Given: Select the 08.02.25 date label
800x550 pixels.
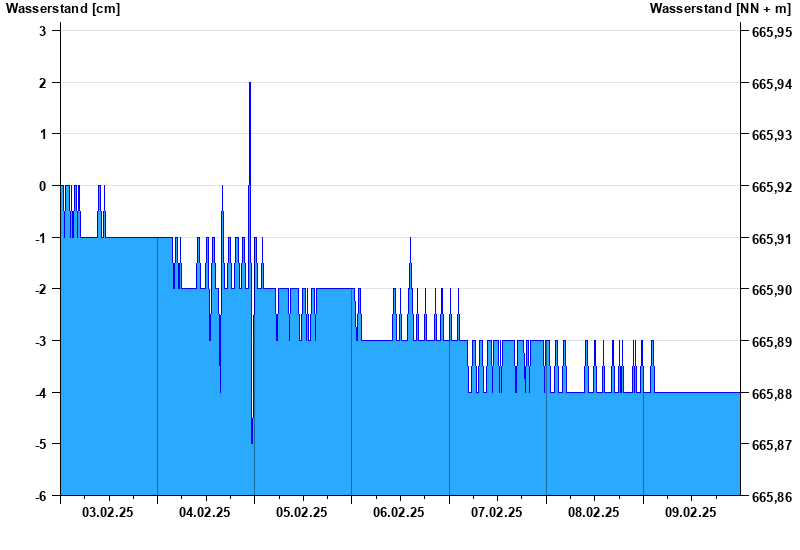Looking at the screenshot, I should (x=594, y=512).
